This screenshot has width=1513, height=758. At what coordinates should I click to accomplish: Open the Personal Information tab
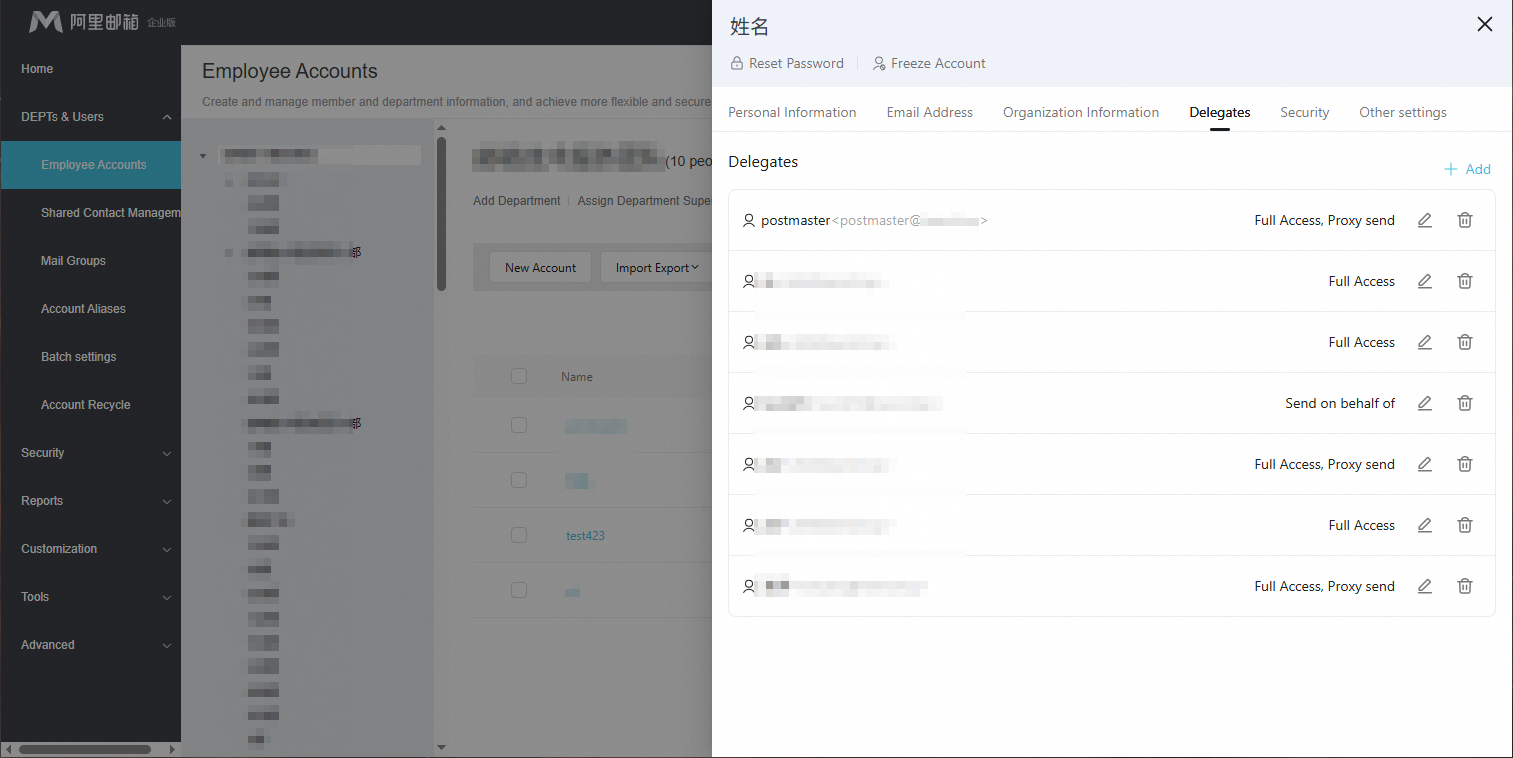point(792,112)
